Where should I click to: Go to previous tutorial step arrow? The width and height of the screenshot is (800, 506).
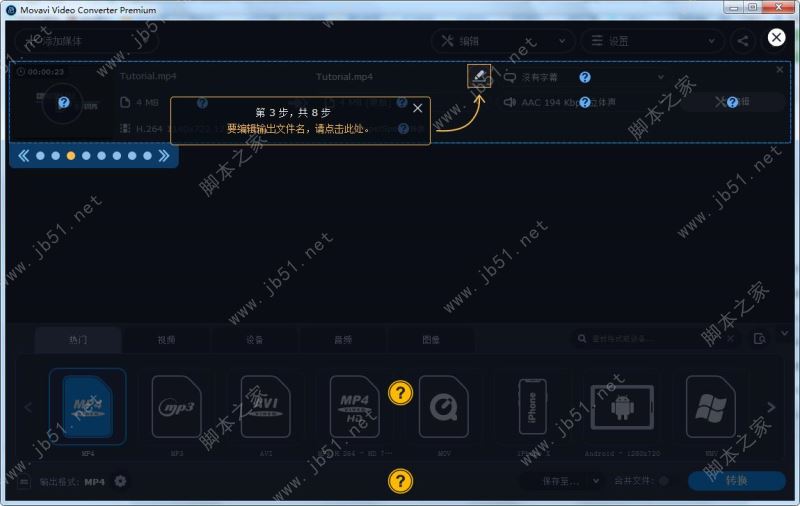pos(23,156)
